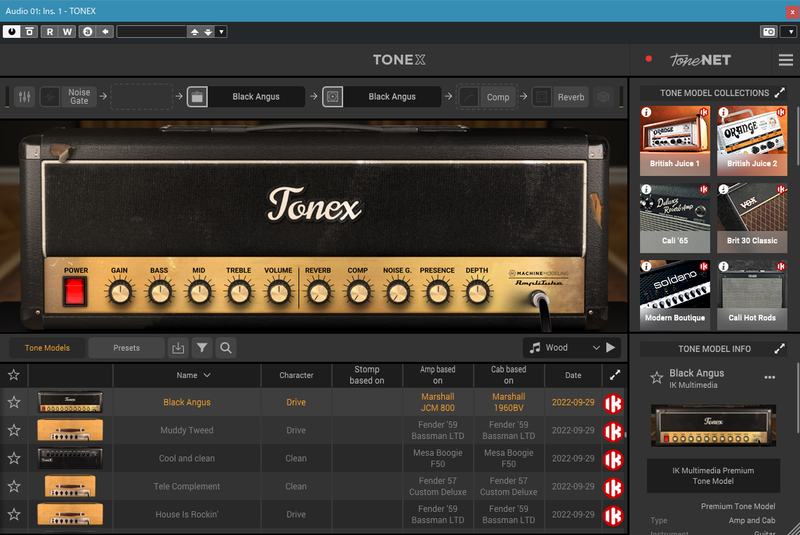Screen dimensions: 800x535
Task: Open the host preset name dropdown arrow
Action: (221, 32)
